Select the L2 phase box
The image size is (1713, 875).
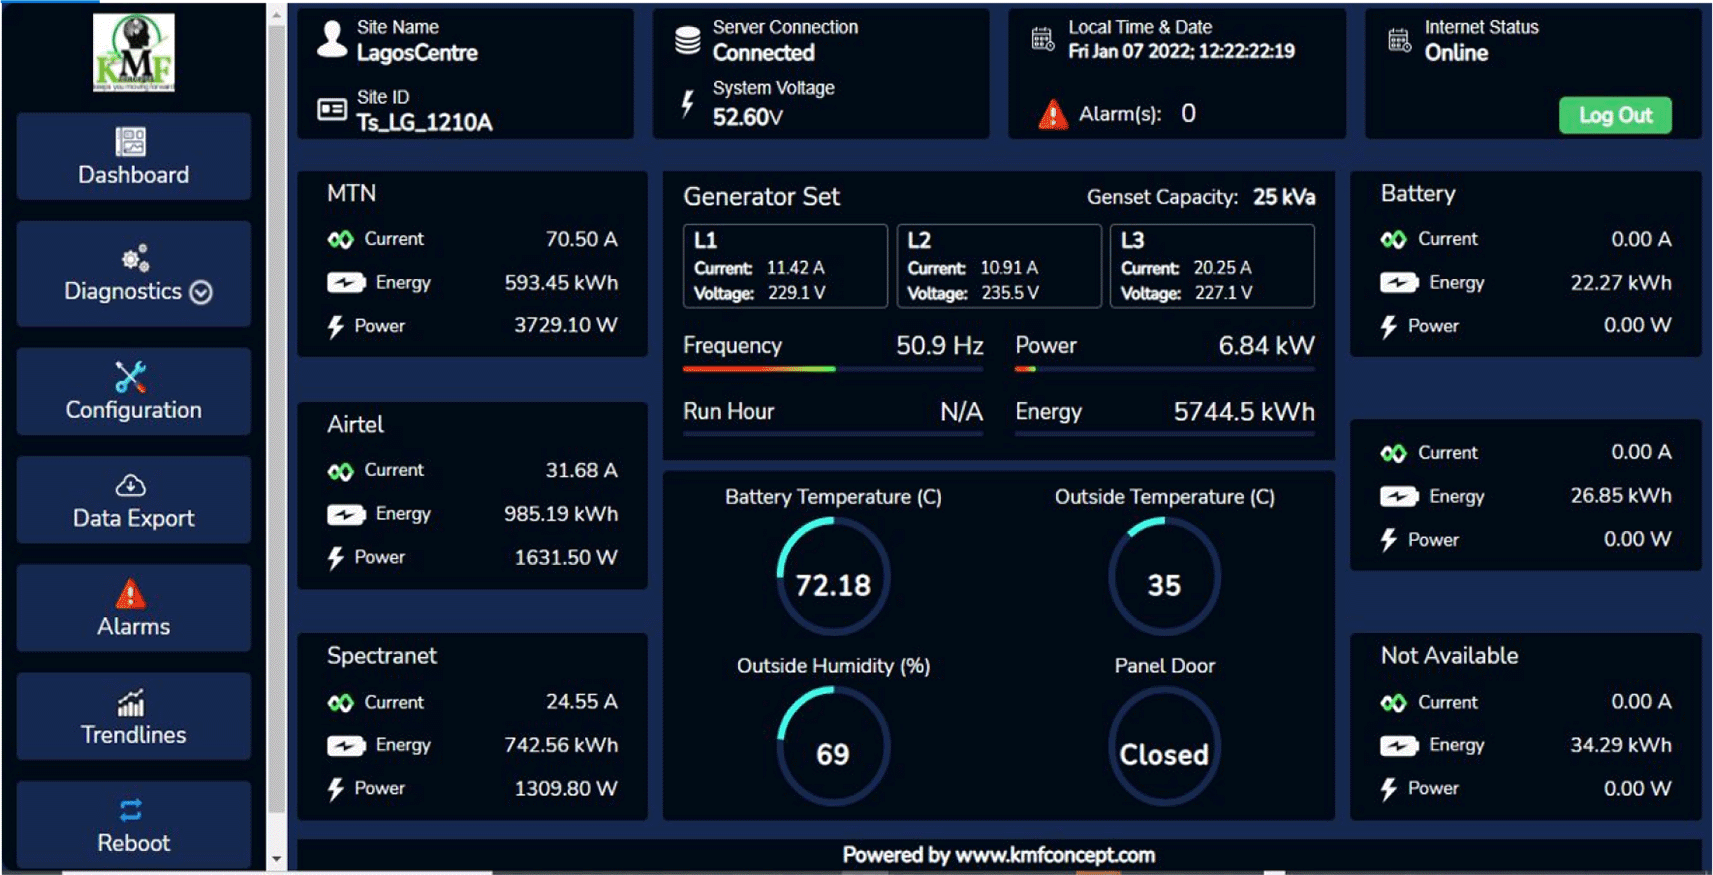coord(999,266)
